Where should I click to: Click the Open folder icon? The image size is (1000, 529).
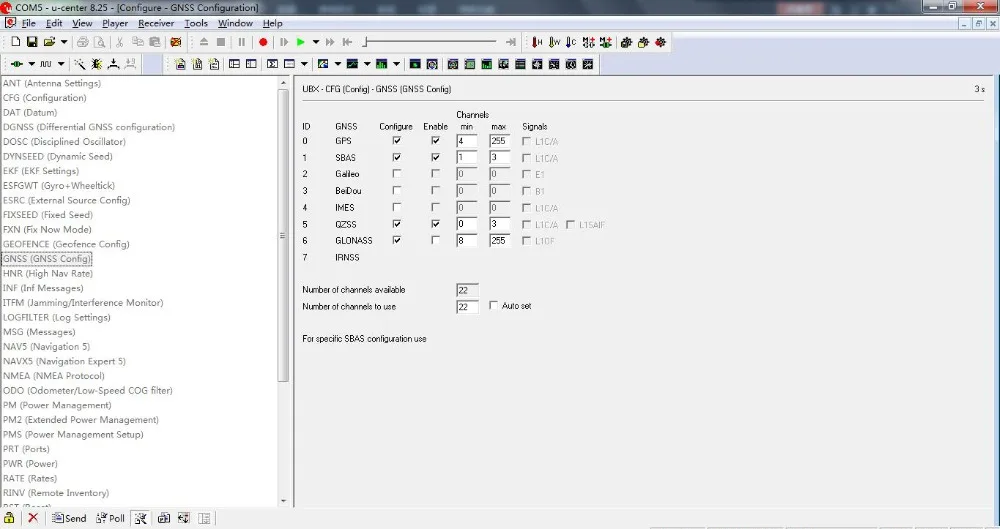coord(49,42)
